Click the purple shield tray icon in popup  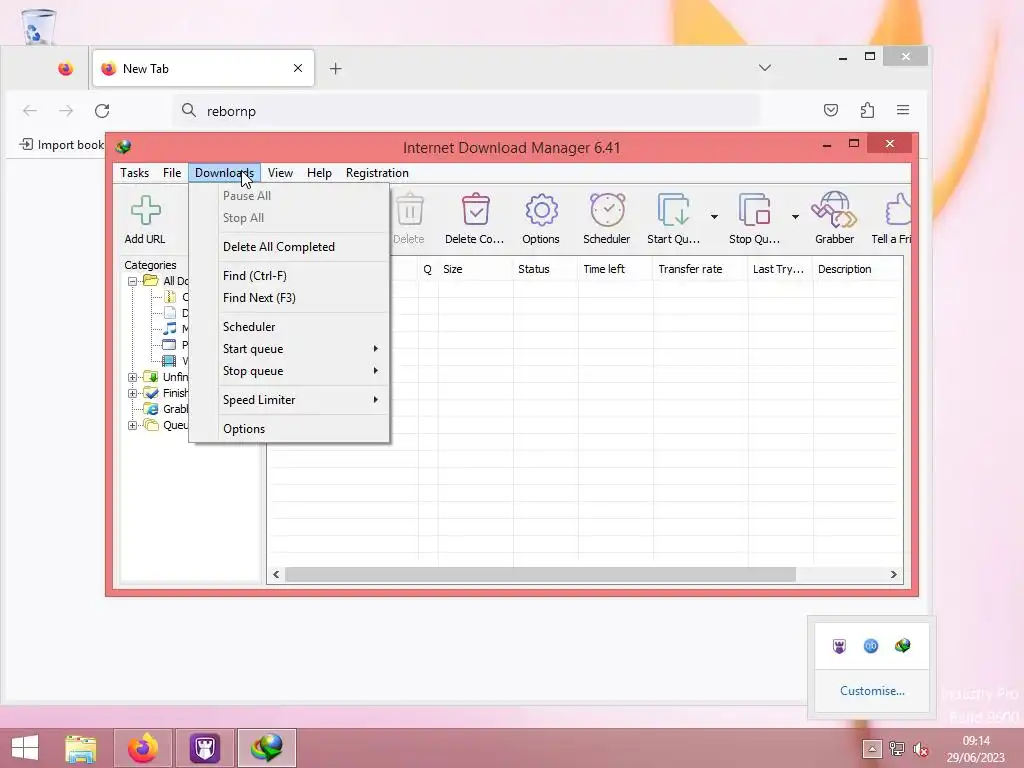click(839, 646)
